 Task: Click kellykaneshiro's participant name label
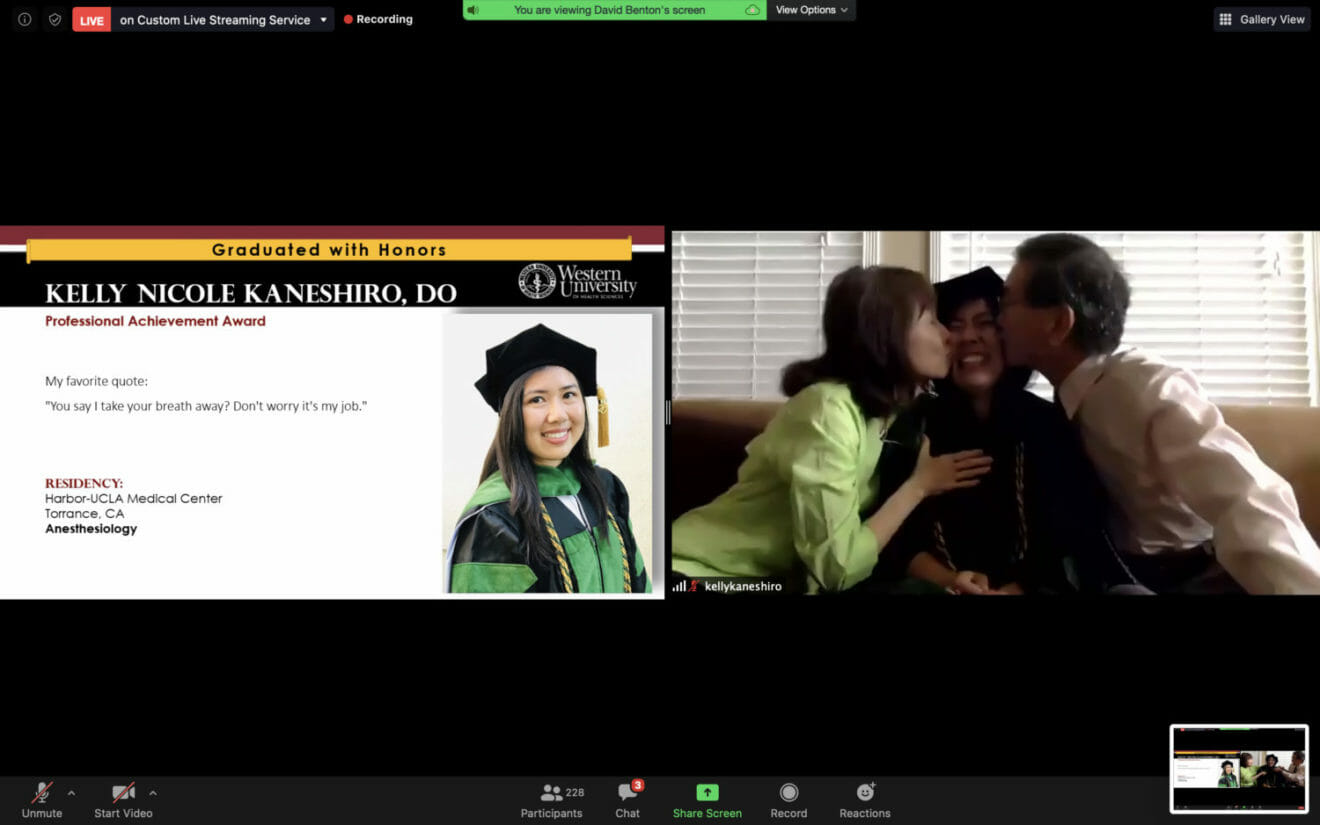pos(741,586)
